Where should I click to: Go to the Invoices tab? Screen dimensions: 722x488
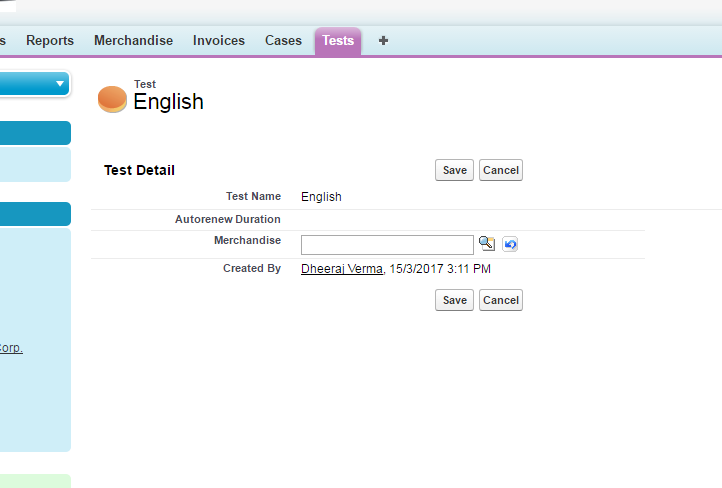click(218, 41)
